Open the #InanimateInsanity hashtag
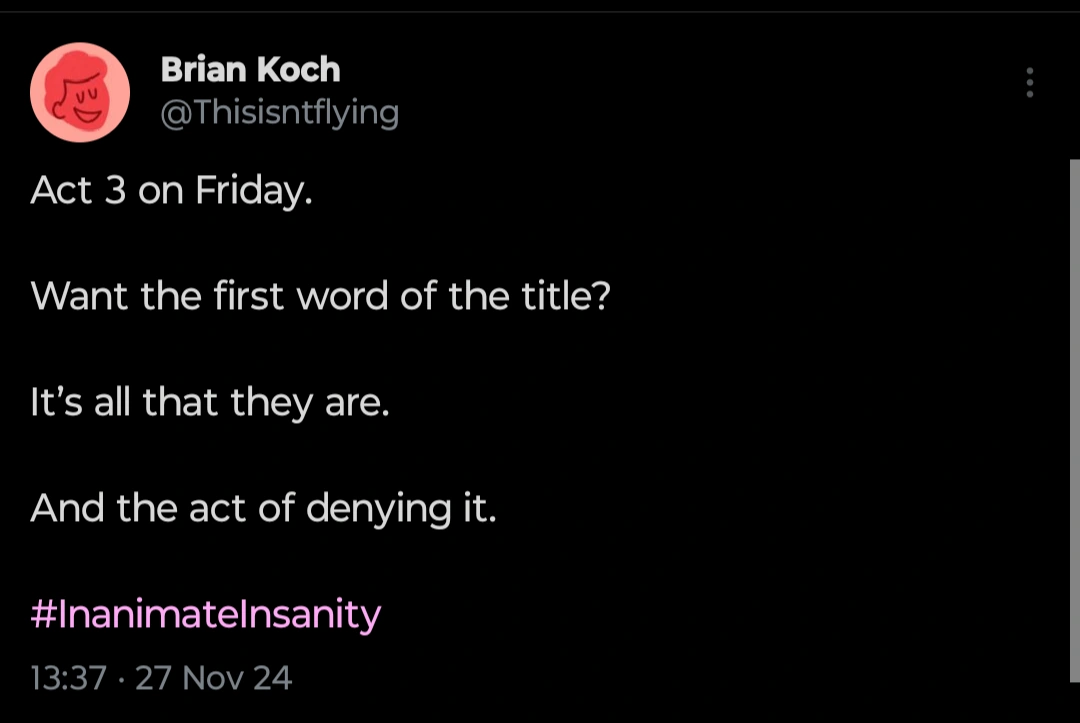This screenshot has height=723, width=1080. click(204, 614)
